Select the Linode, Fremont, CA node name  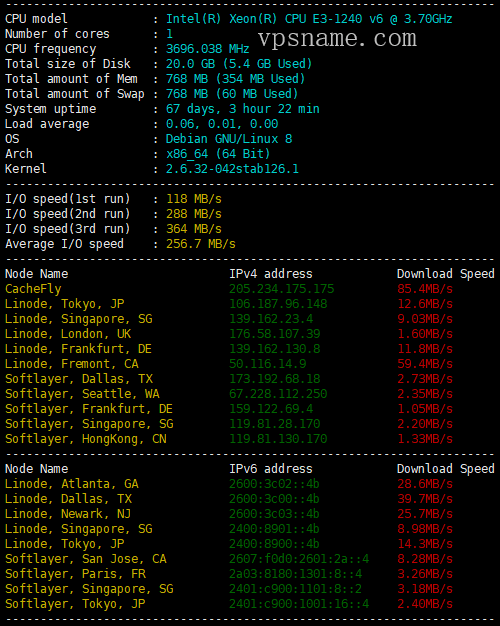pos(71,364)
